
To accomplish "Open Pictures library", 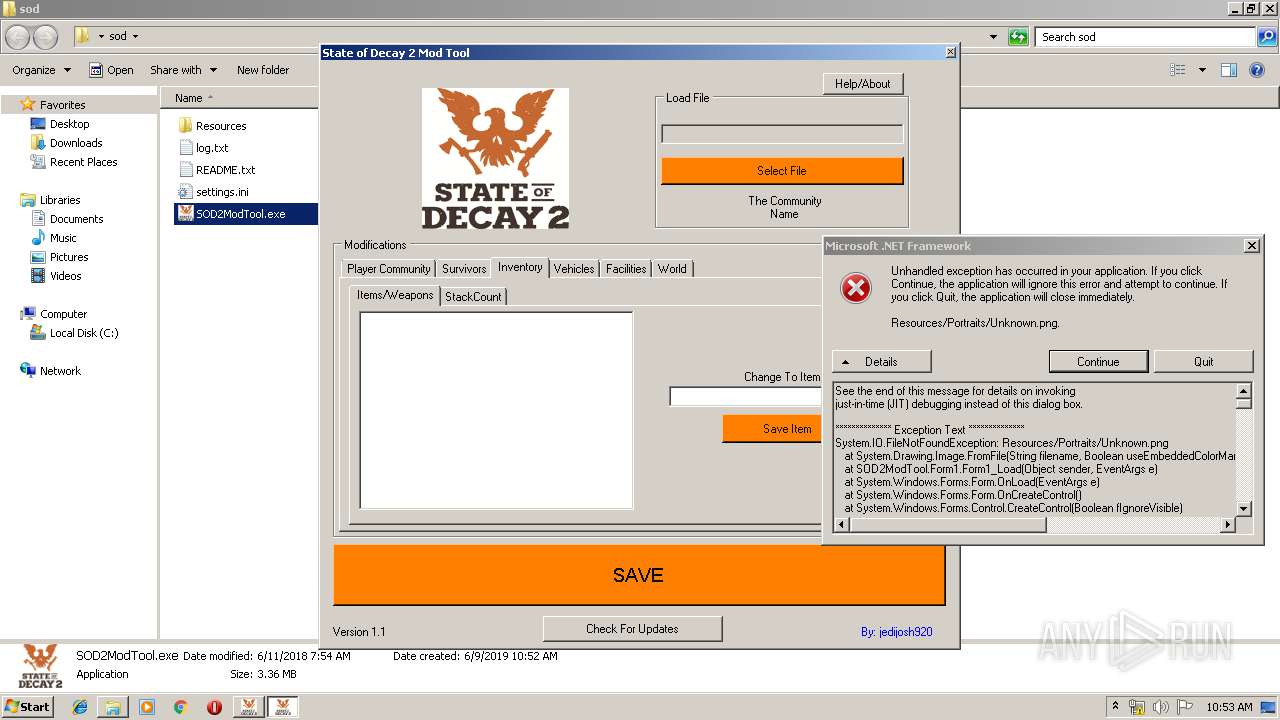I will pyautogui.click(x=69, y=257).
